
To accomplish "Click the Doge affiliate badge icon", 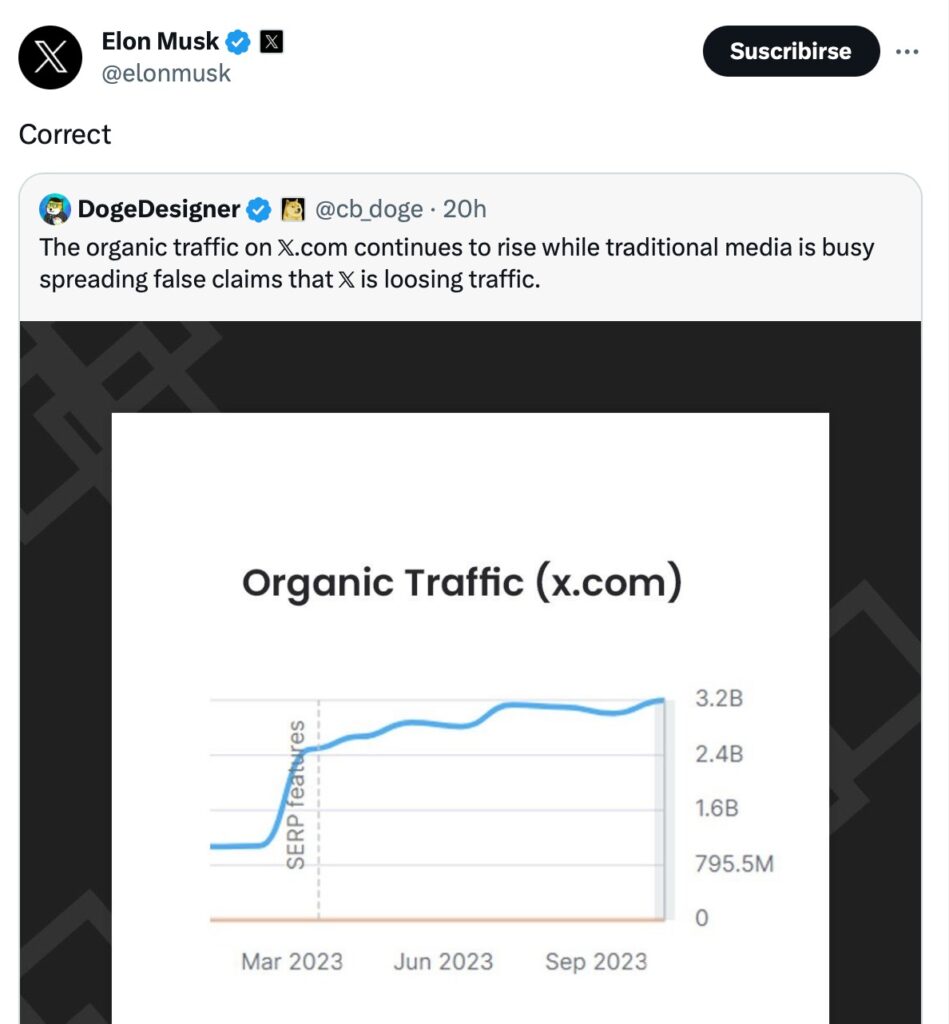I will tap(293, 209).
